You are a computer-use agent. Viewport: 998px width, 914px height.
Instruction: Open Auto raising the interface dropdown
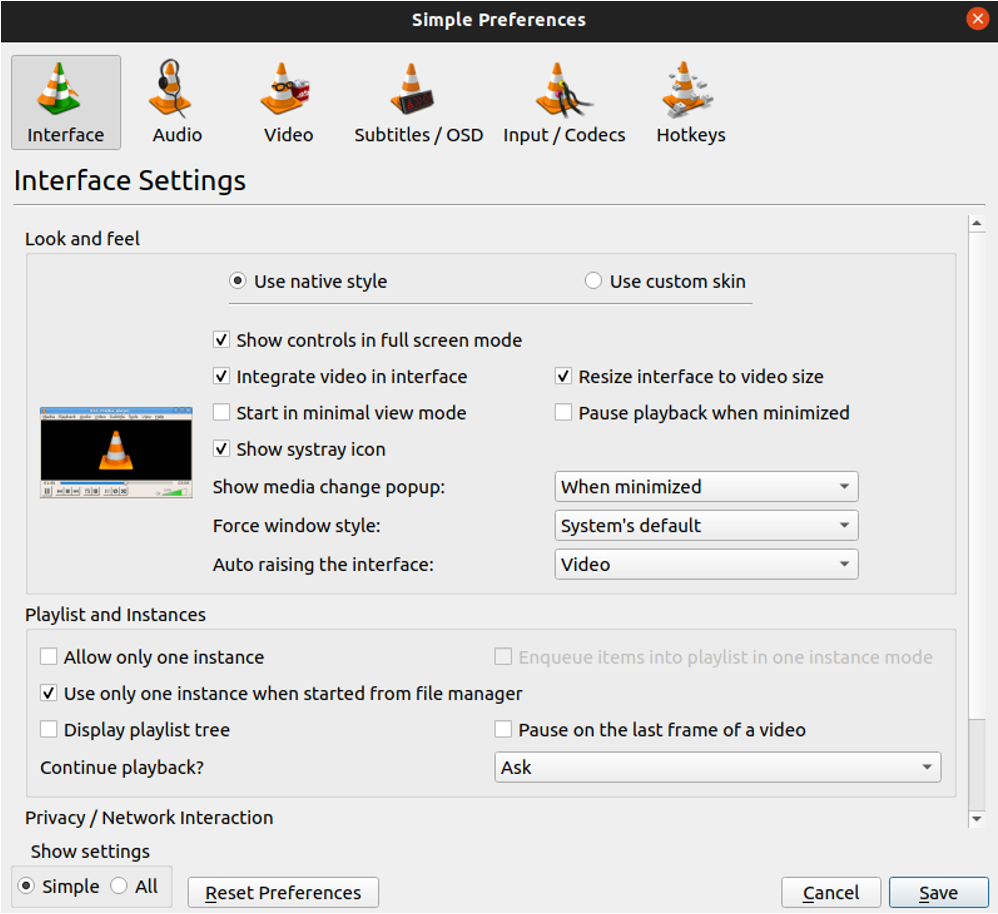[x=706, y=565]
